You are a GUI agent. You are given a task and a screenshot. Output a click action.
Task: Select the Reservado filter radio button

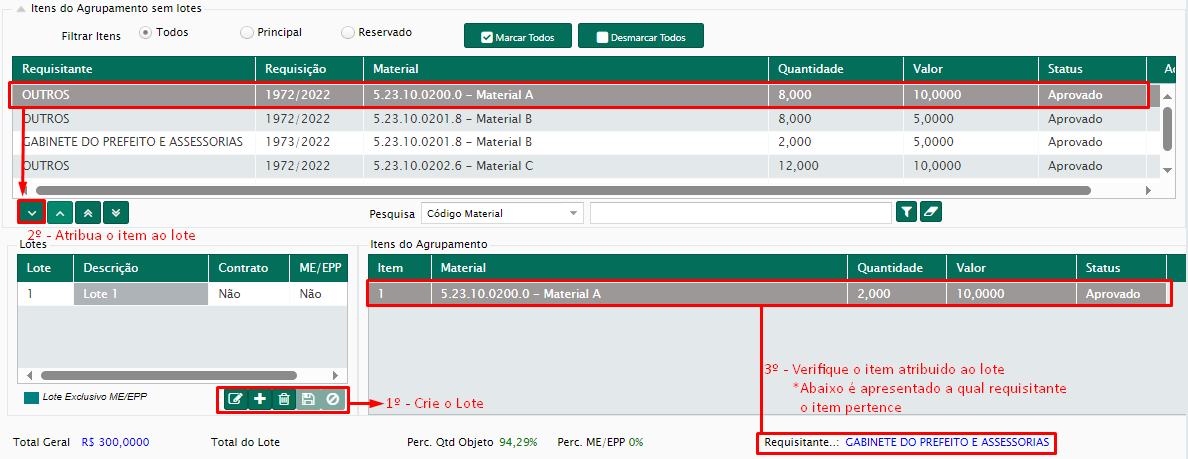point(348,33)
